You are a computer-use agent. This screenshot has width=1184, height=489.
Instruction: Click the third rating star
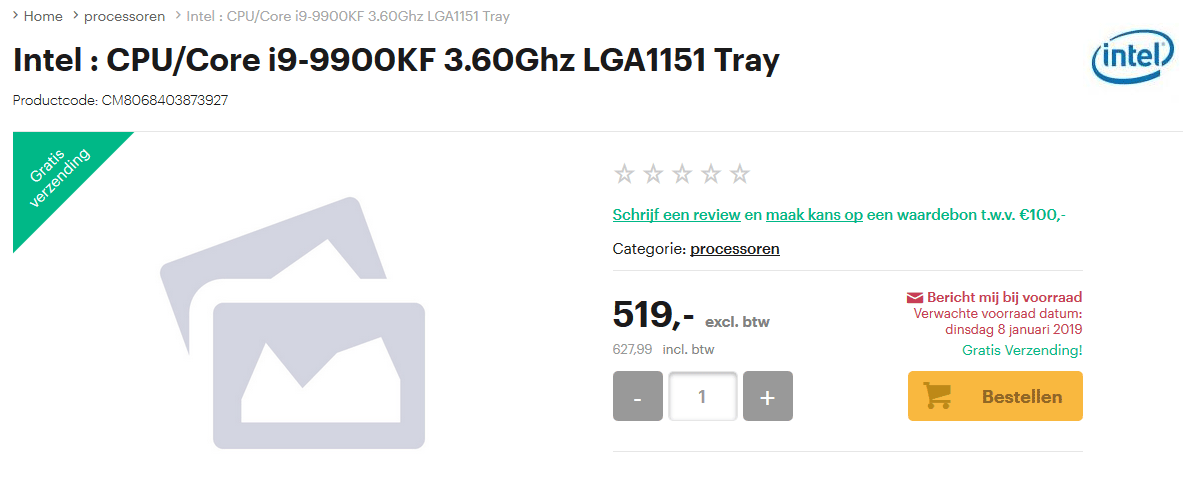pyautogui.click(x=682, y=174)
